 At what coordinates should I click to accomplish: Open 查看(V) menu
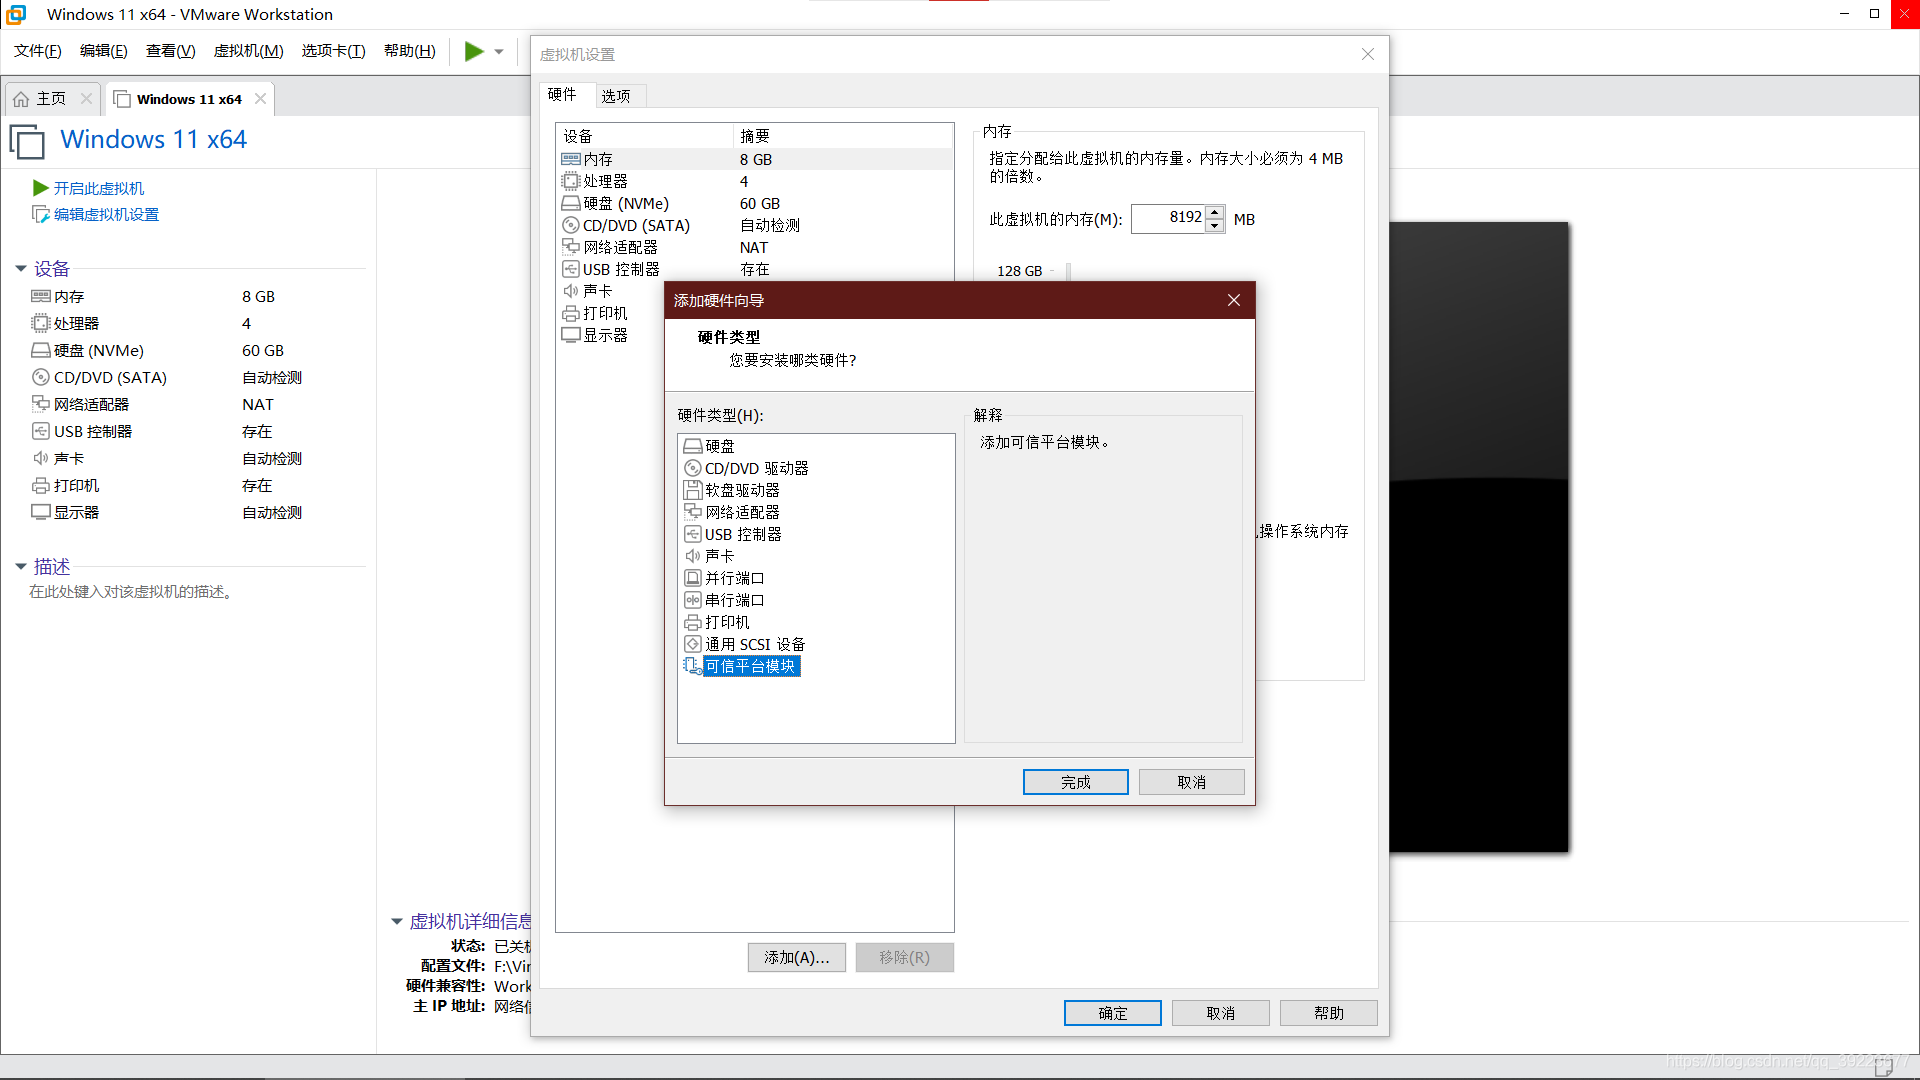click(171, 51)
